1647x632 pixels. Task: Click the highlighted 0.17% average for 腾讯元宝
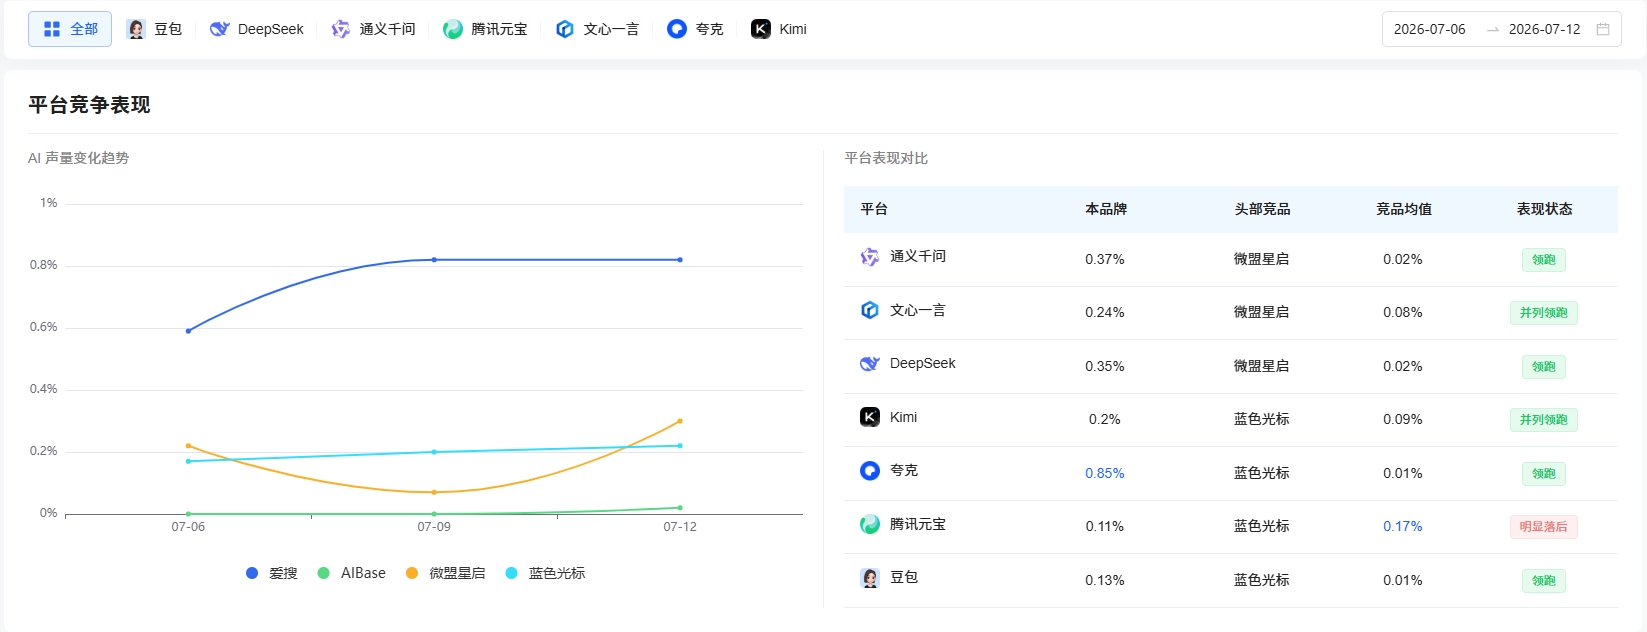(x=1403, y=526)
